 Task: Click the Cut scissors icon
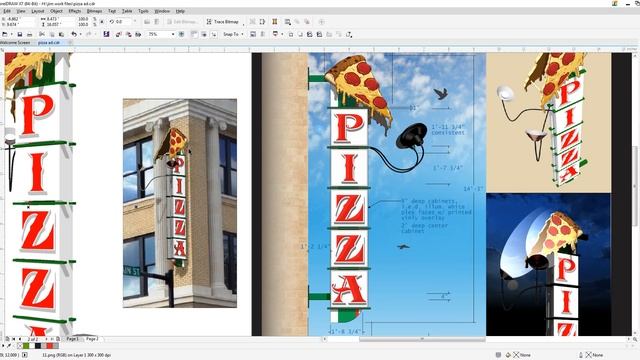[x=42, y=34]
